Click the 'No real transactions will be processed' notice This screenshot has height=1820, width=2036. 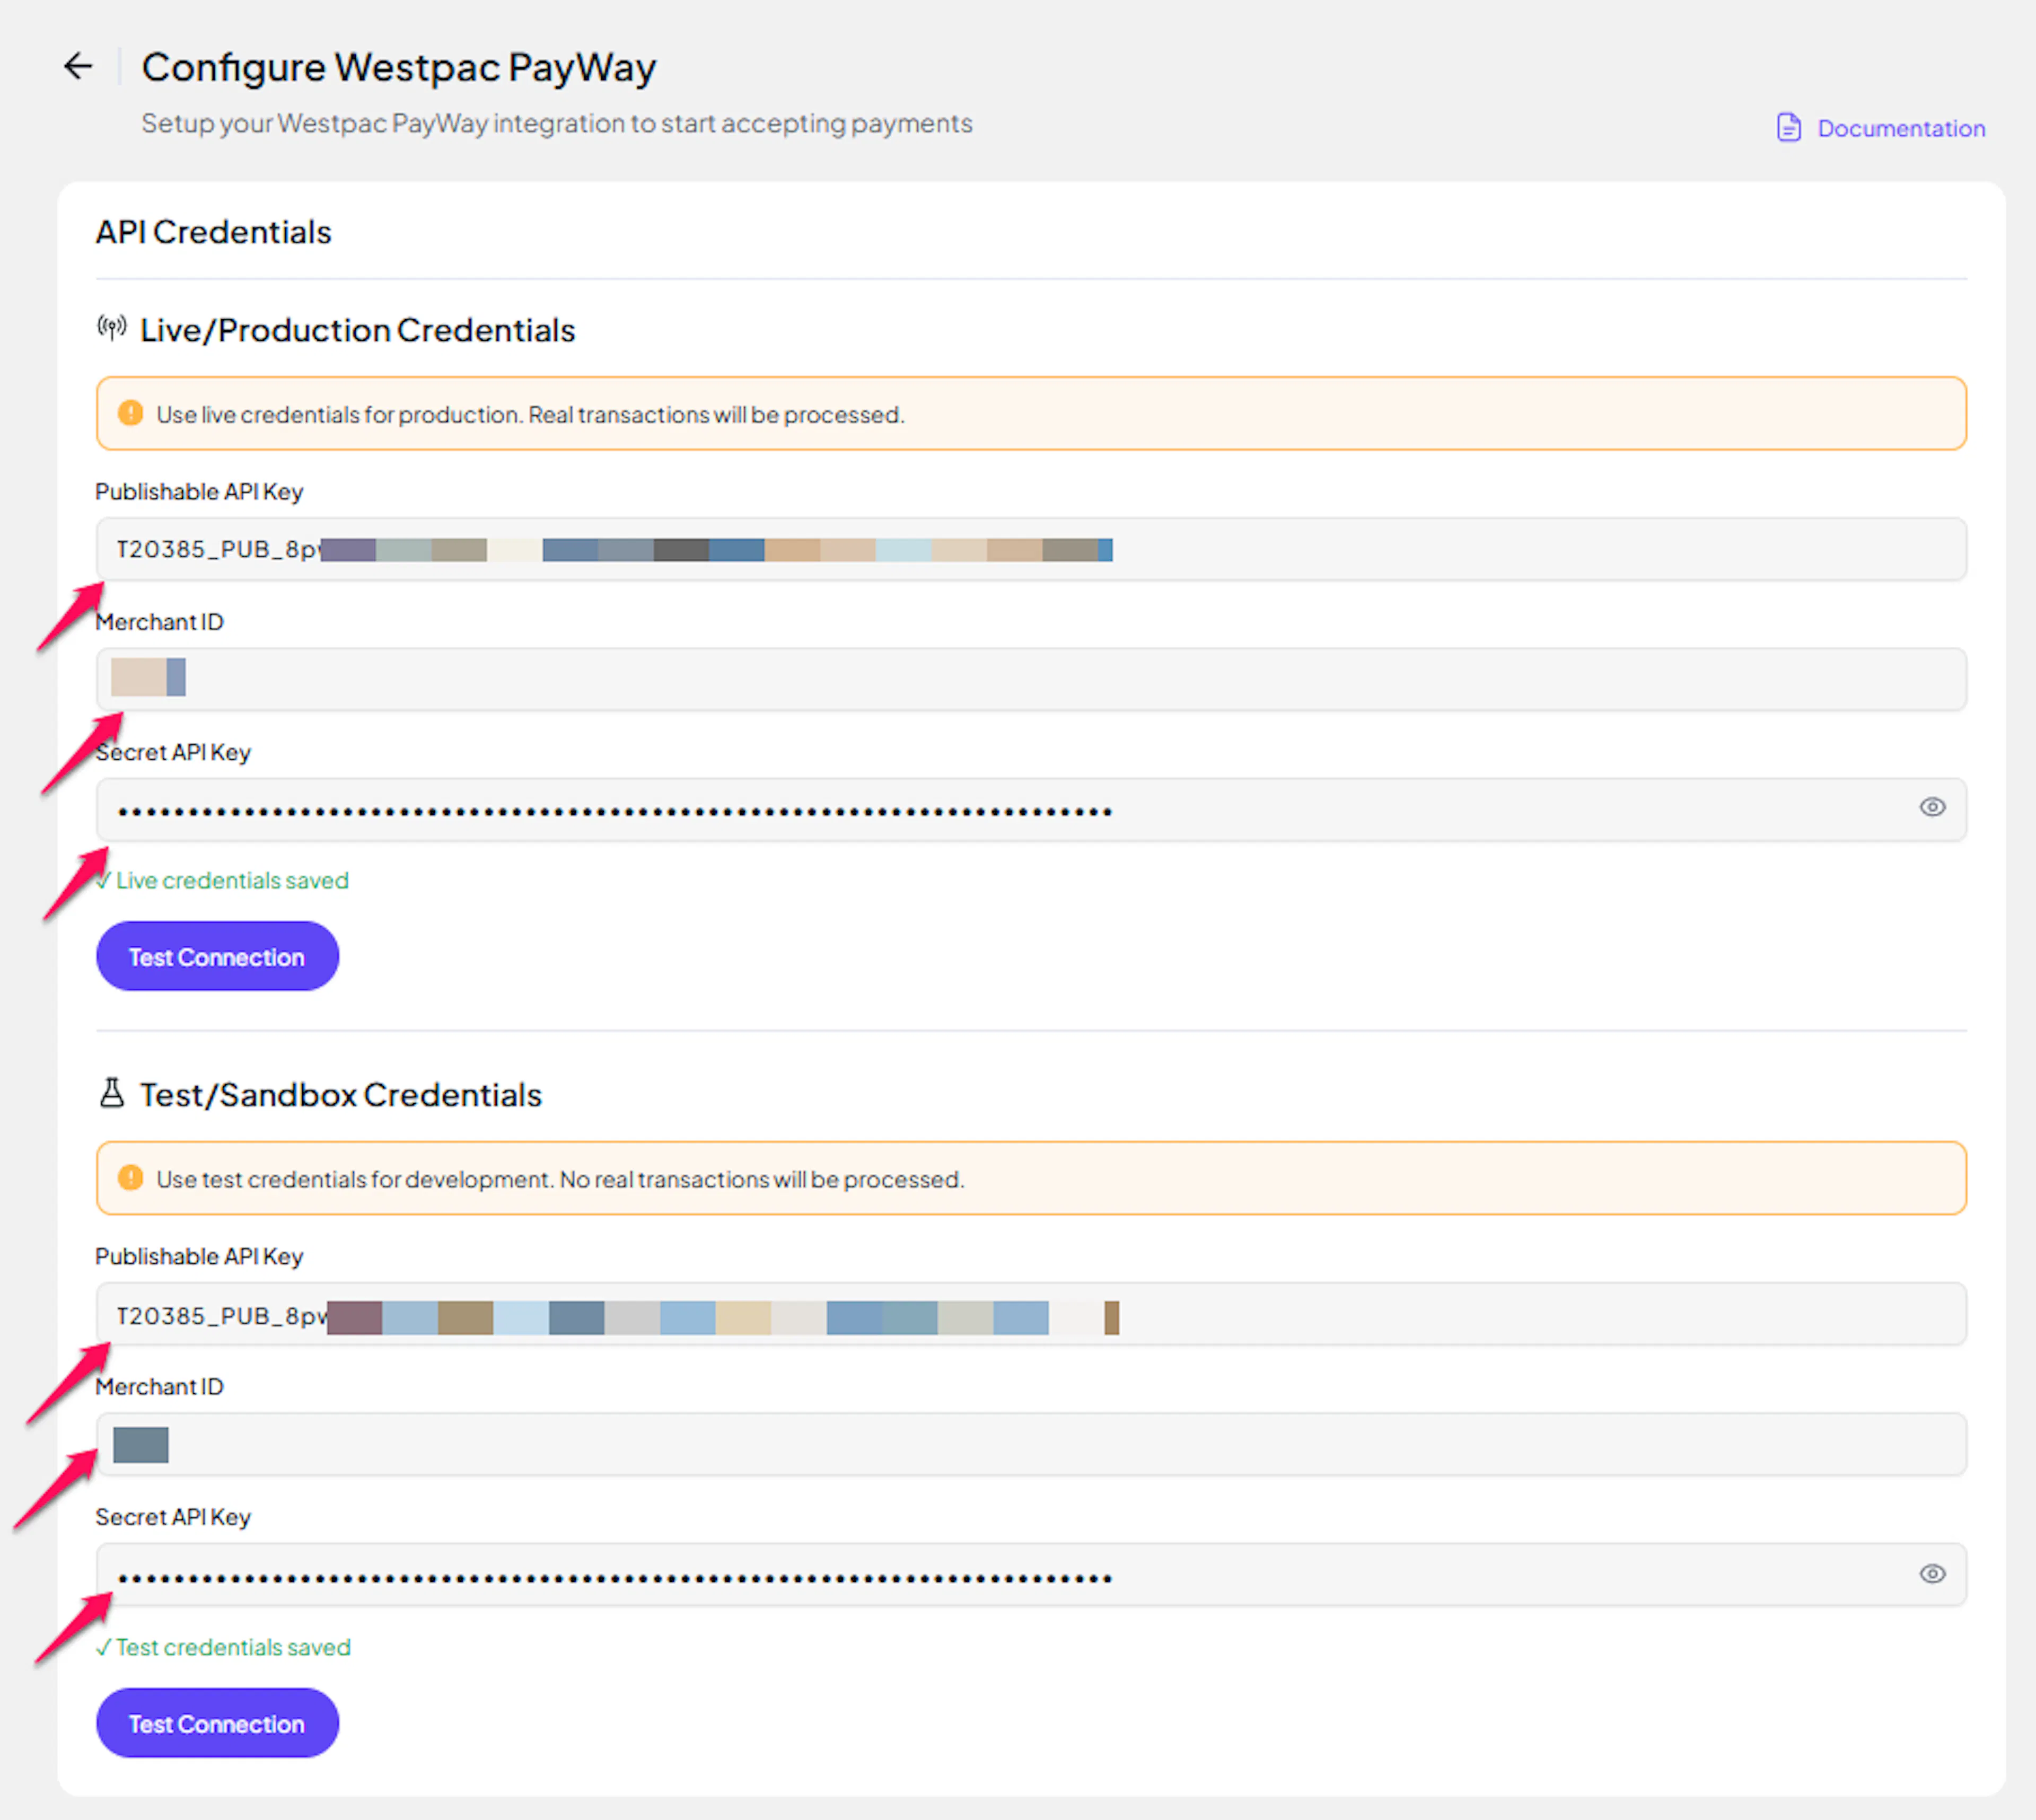[x=1031, y=1178]
